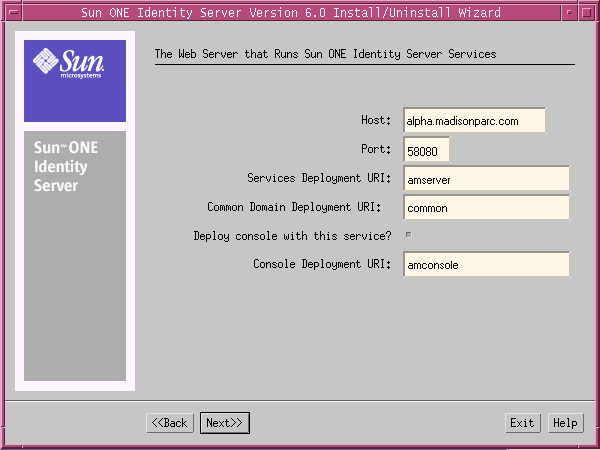Click the 'Console Deployment URI:' label
600x450 pixels.
(x=322, y=264)
